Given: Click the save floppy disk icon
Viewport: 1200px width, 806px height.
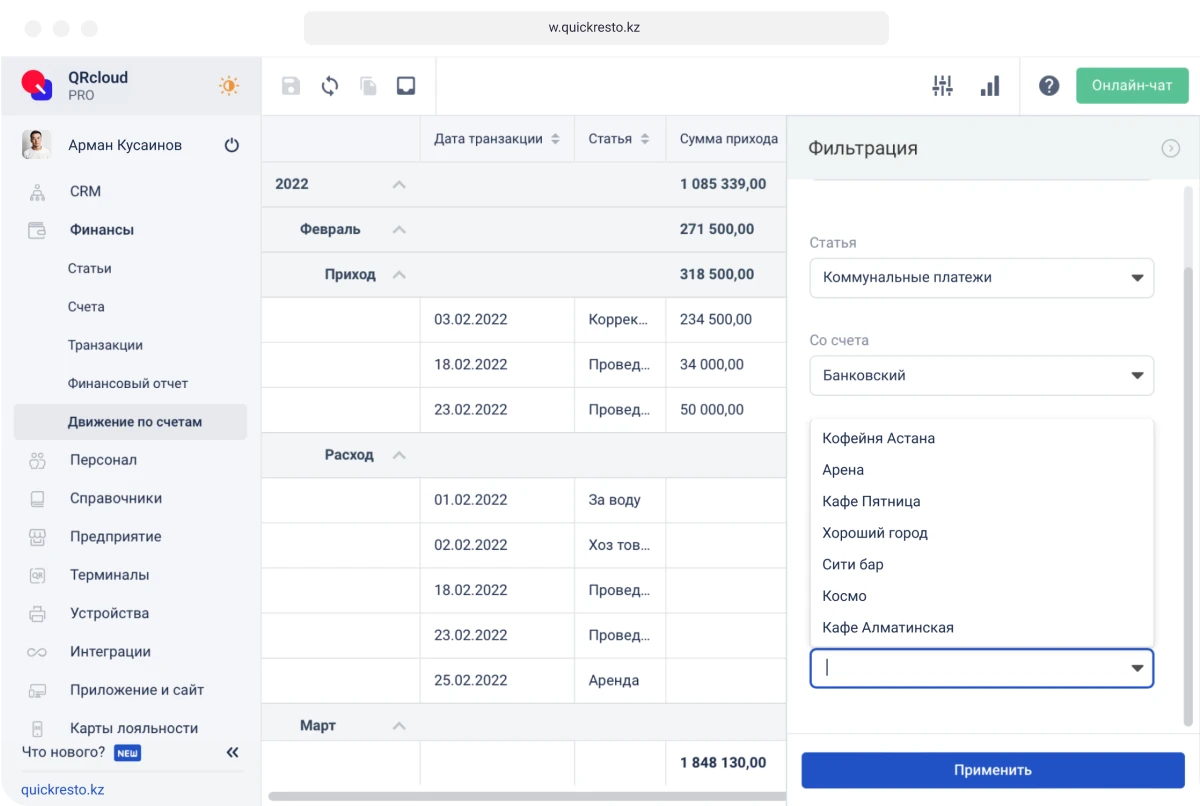Looking at the screenshot, I should [x=291, y=86].
